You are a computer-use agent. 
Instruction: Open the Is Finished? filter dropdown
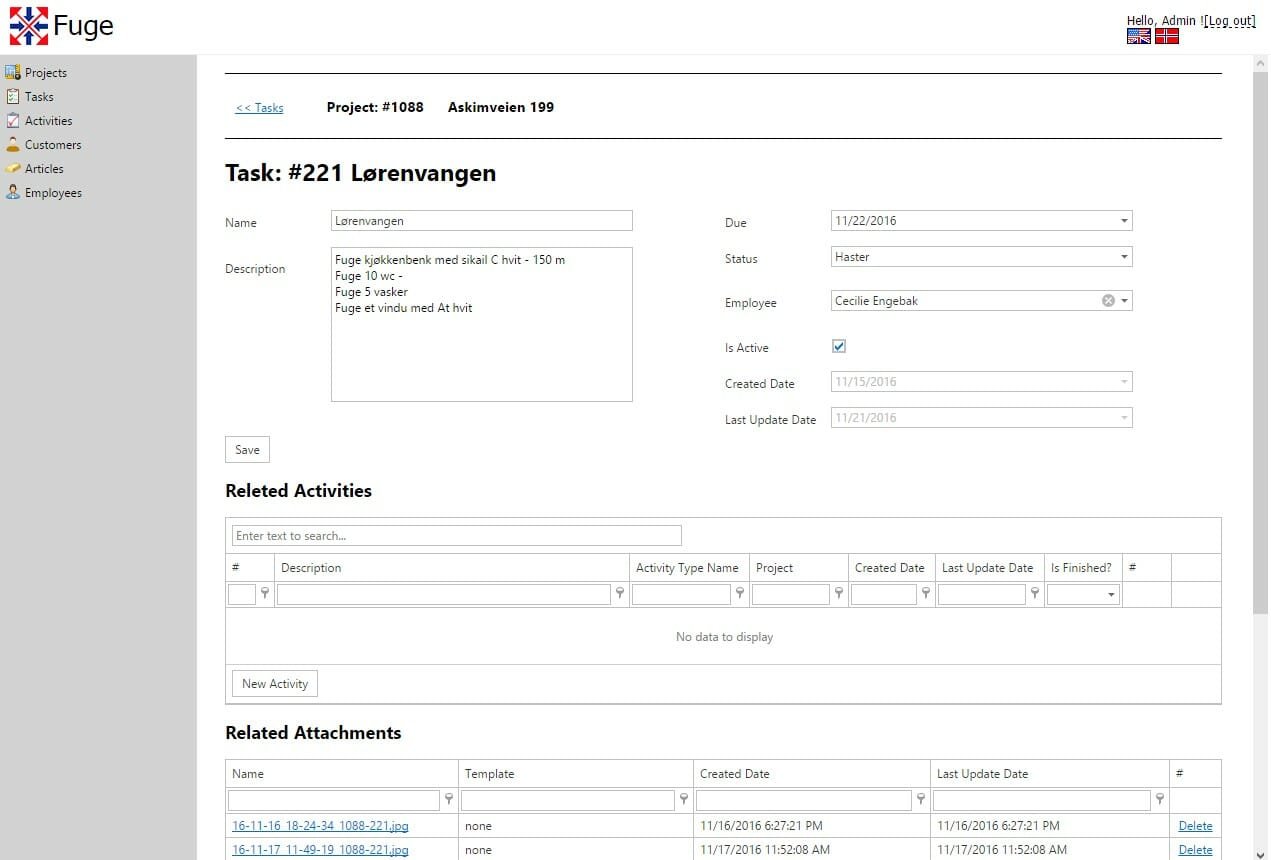click(x=1110, y=595)
